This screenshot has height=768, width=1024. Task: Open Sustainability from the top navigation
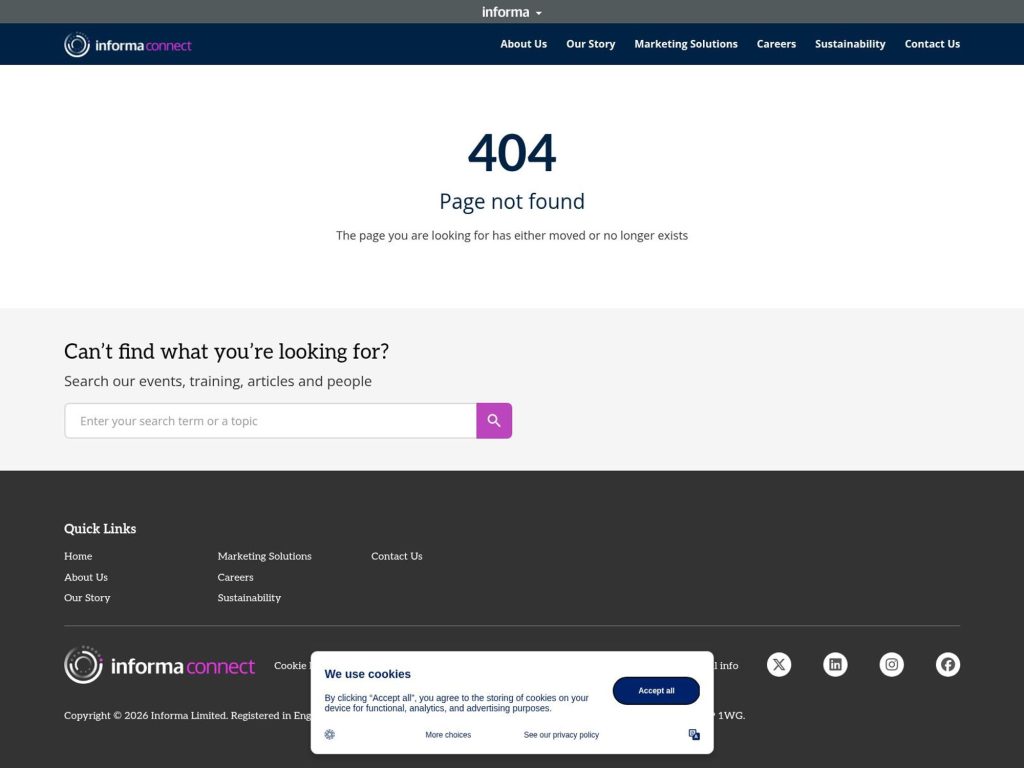coord(849,44)
